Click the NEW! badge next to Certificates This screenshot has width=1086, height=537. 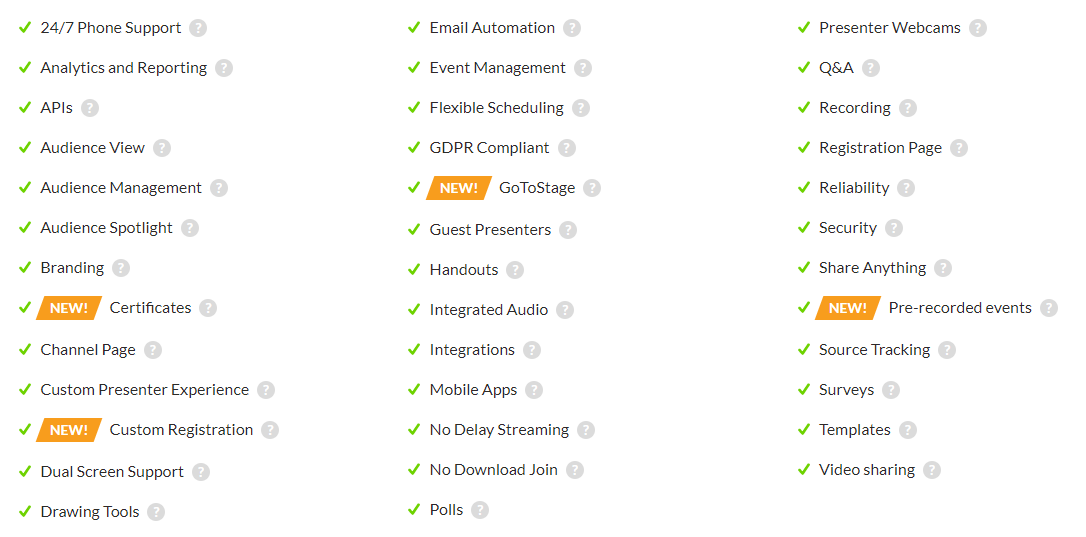[69, 308]
